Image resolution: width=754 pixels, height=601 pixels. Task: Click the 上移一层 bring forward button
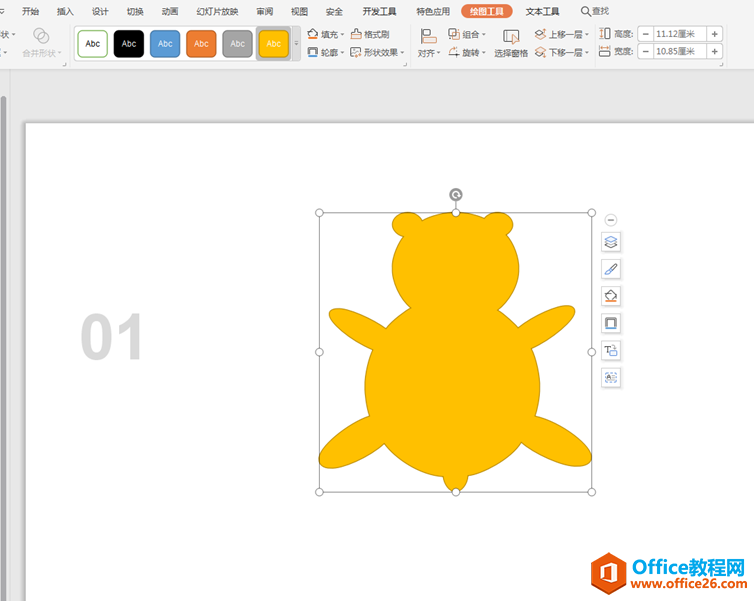pyautogui.click(x=562, y=34)
